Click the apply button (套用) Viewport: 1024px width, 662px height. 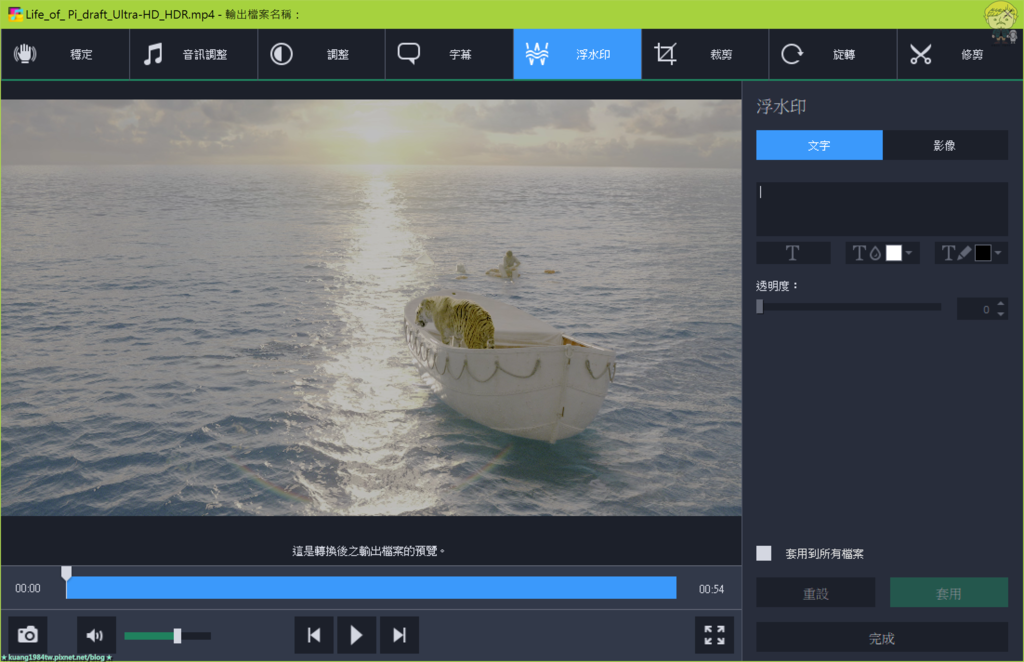tap(948, 593)
